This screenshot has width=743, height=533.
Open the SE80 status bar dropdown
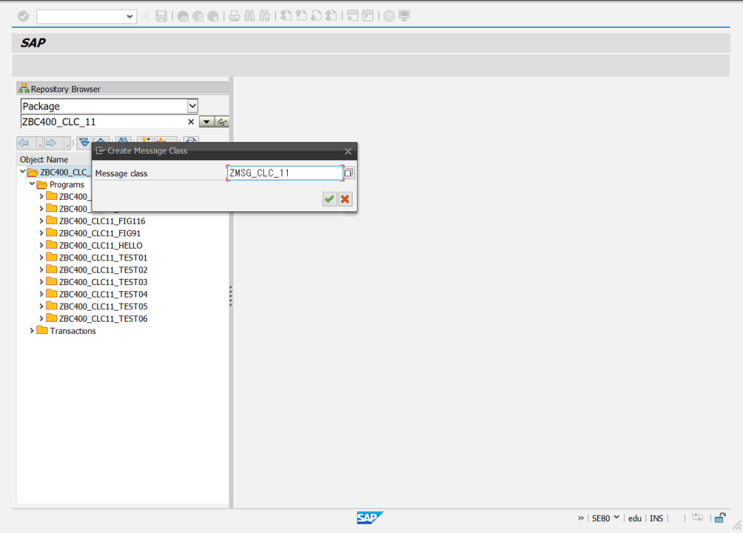pyautogui.click(x=616, y=517)
